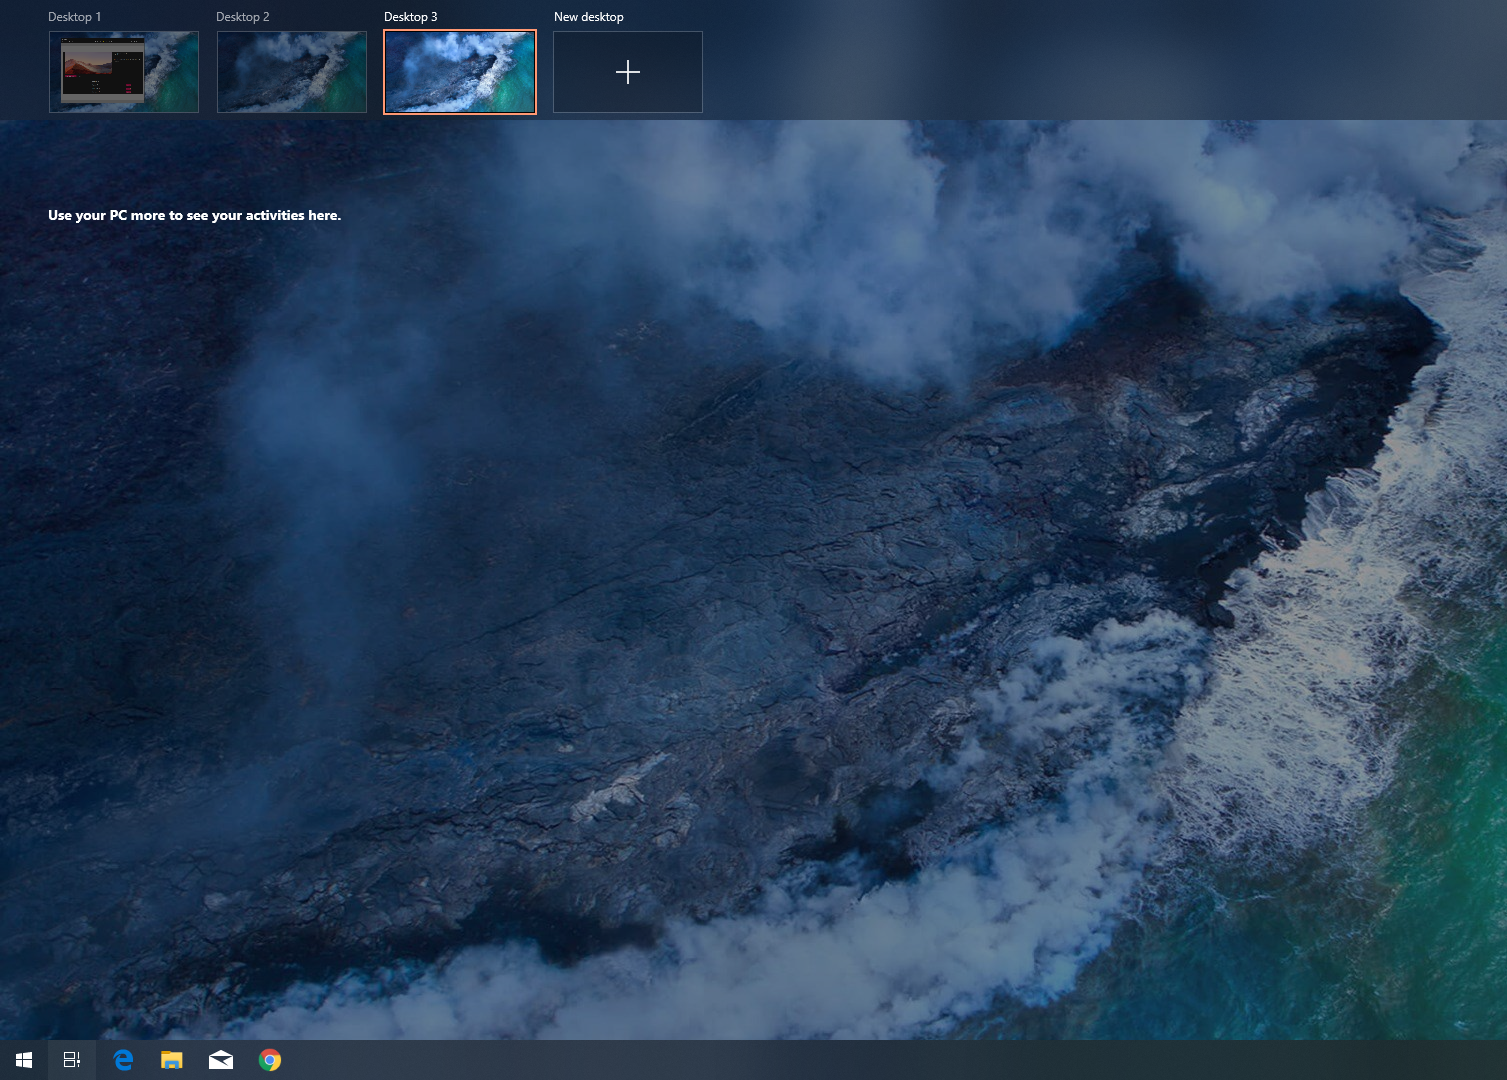Switch to Desktop 1 thumbnail

click(x=124, y=72)
